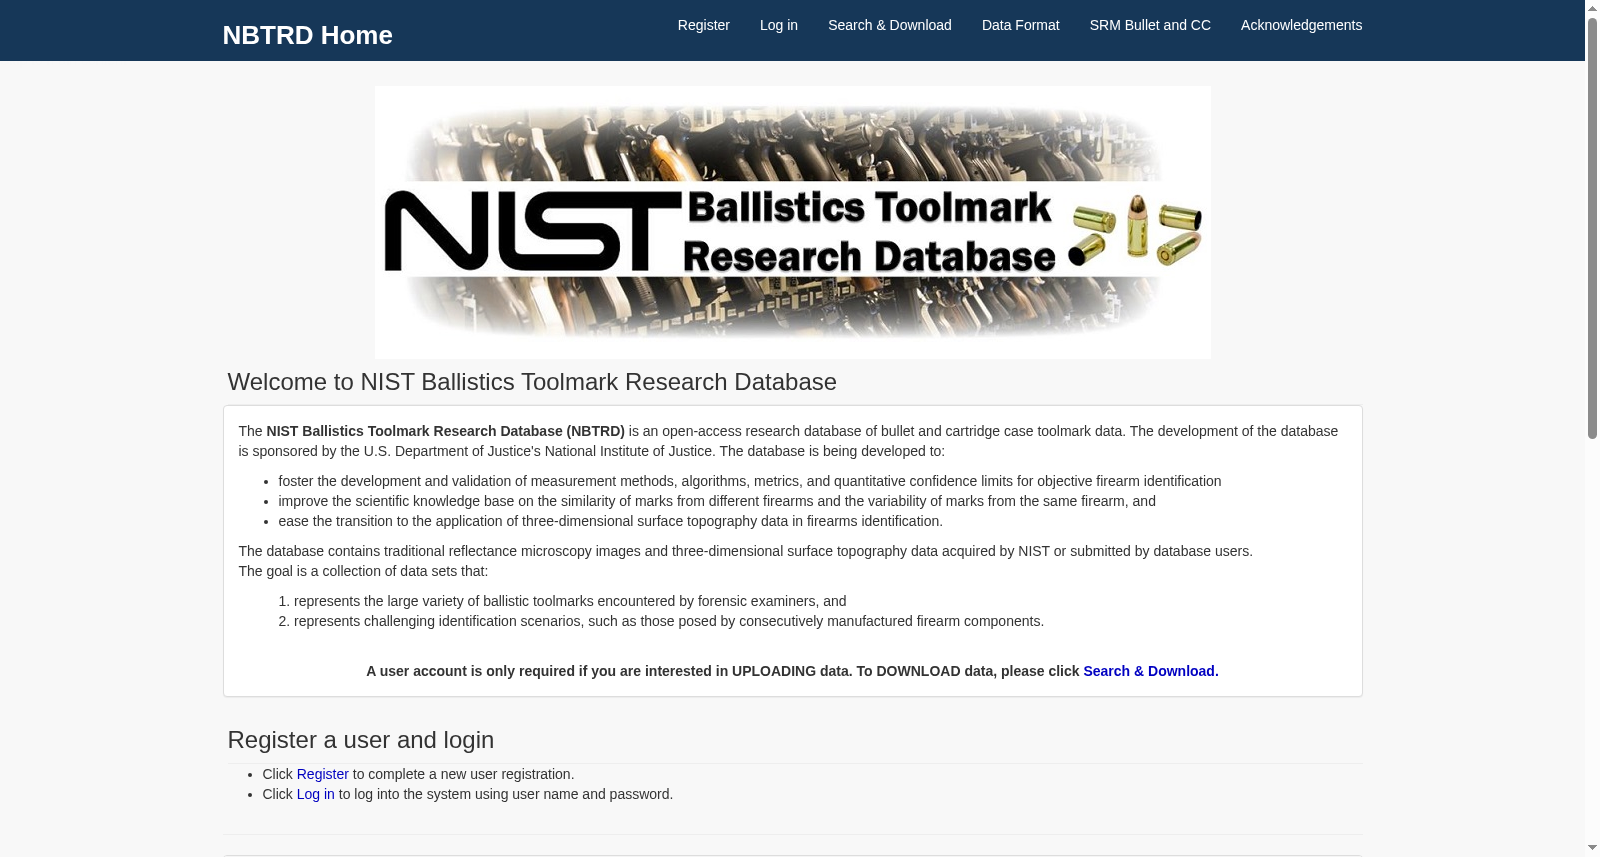Follow the bold Search & Download link

(1149, 671)
